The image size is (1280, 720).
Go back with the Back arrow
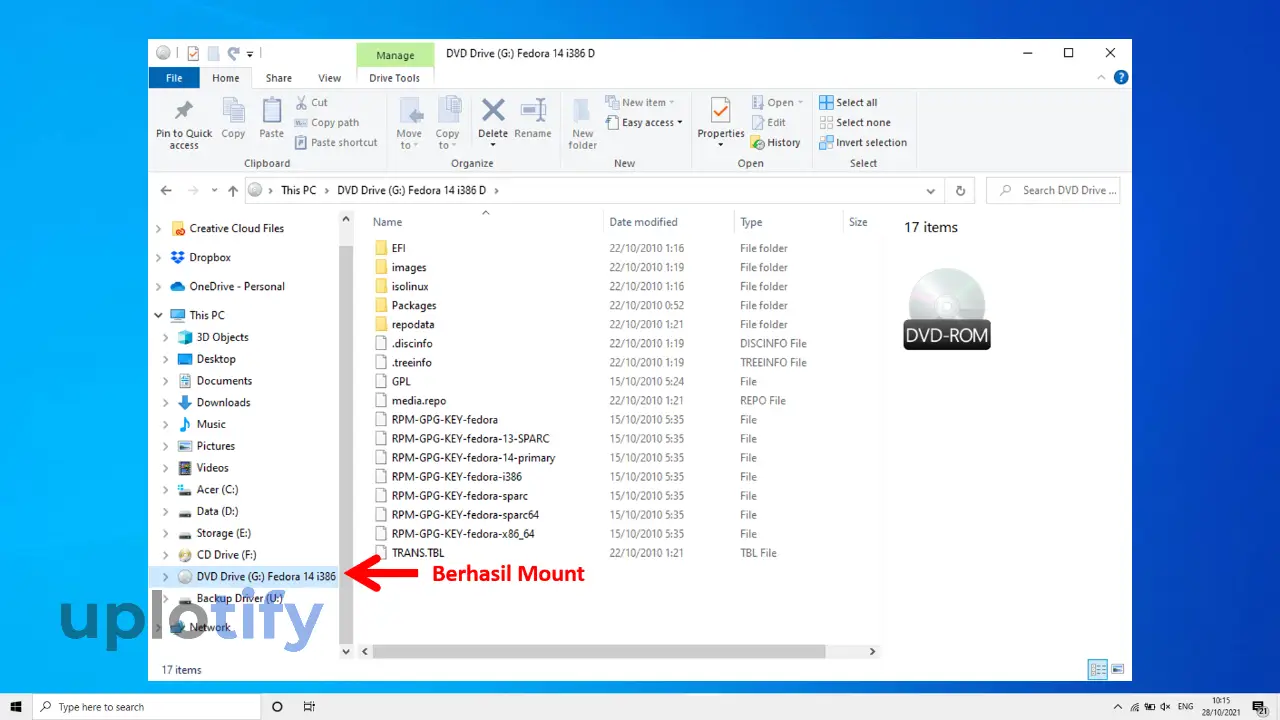[167, 190]
